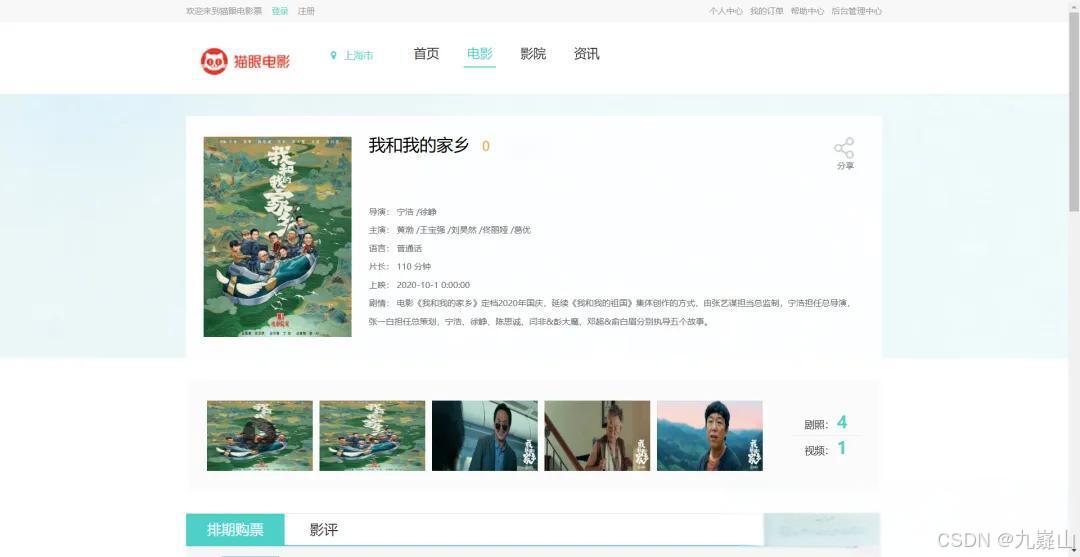This screenshot has width=1080, height=557.
Task: Open the 上海市 city selector
Action: tap(358, 55)
